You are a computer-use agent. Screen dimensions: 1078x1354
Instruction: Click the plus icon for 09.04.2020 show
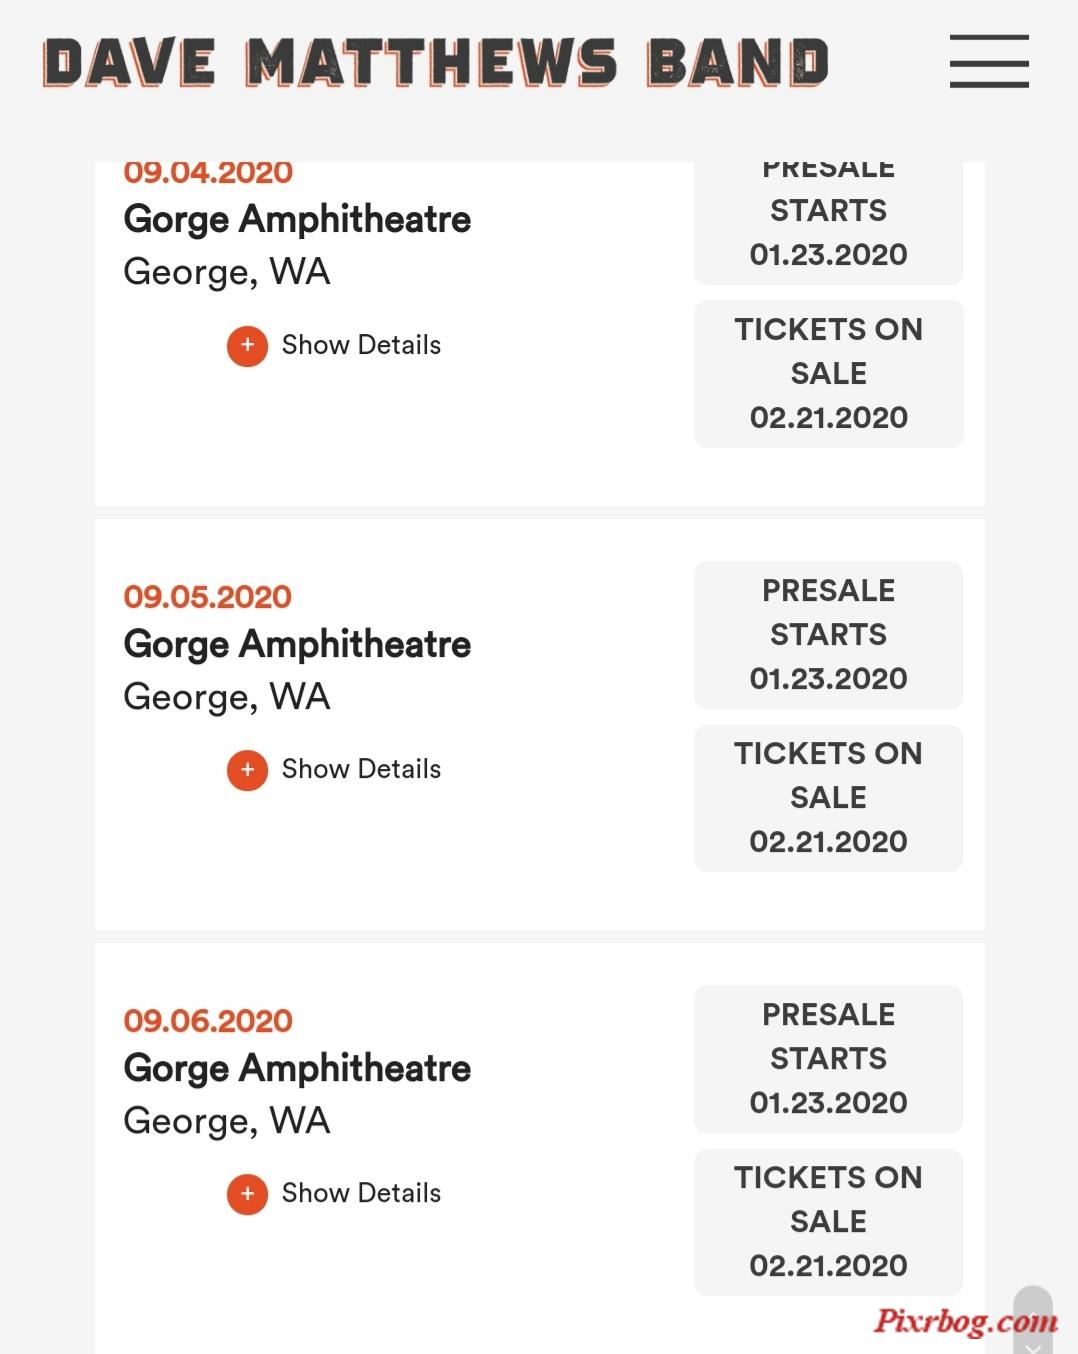pyautogui.click(x=247, y=346)
